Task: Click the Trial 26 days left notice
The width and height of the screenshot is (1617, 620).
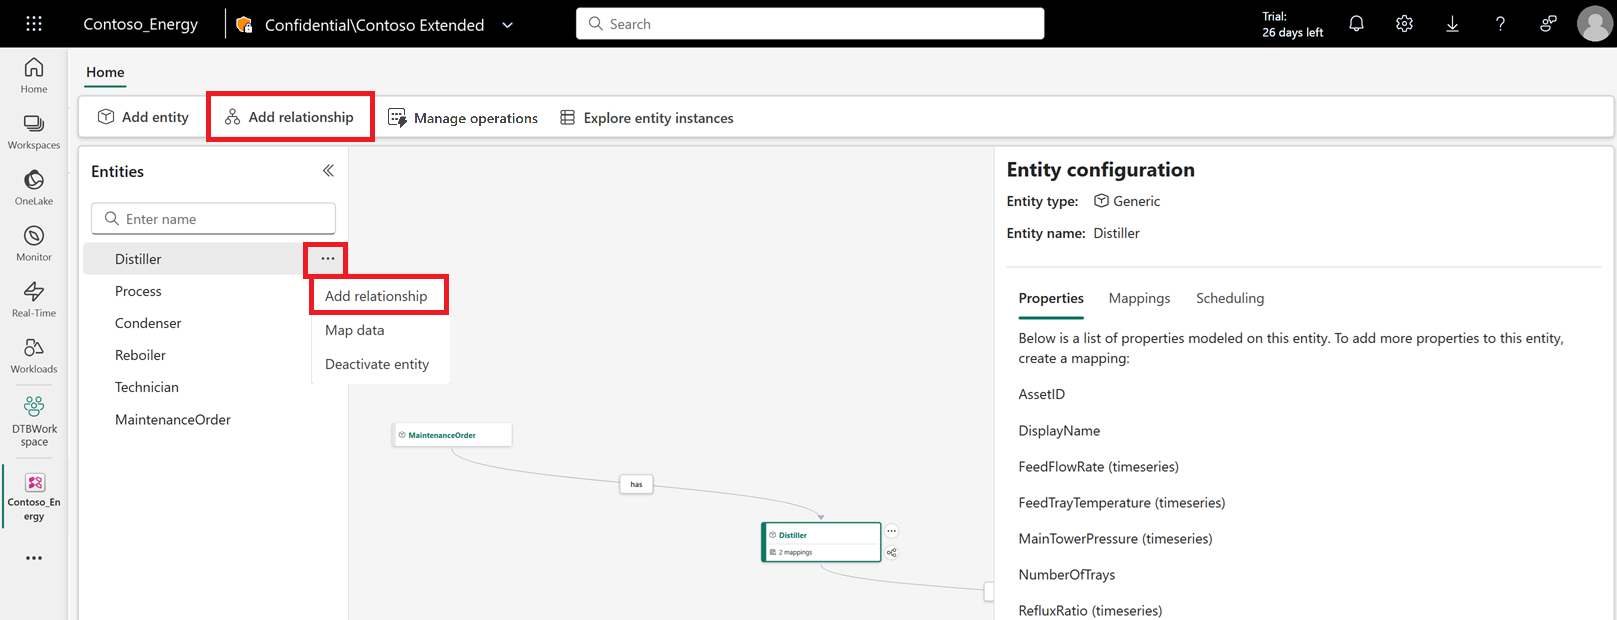Action: click(1292, 24)
